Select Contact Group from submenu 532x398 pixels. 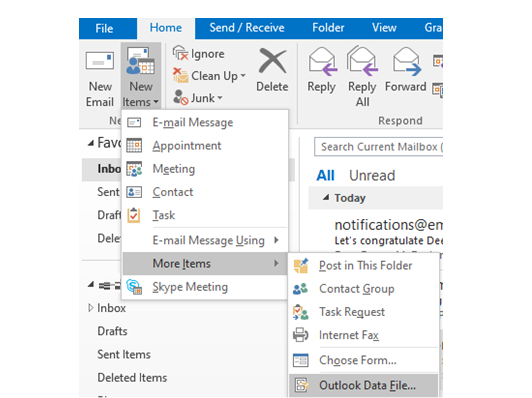coord(364,289)
